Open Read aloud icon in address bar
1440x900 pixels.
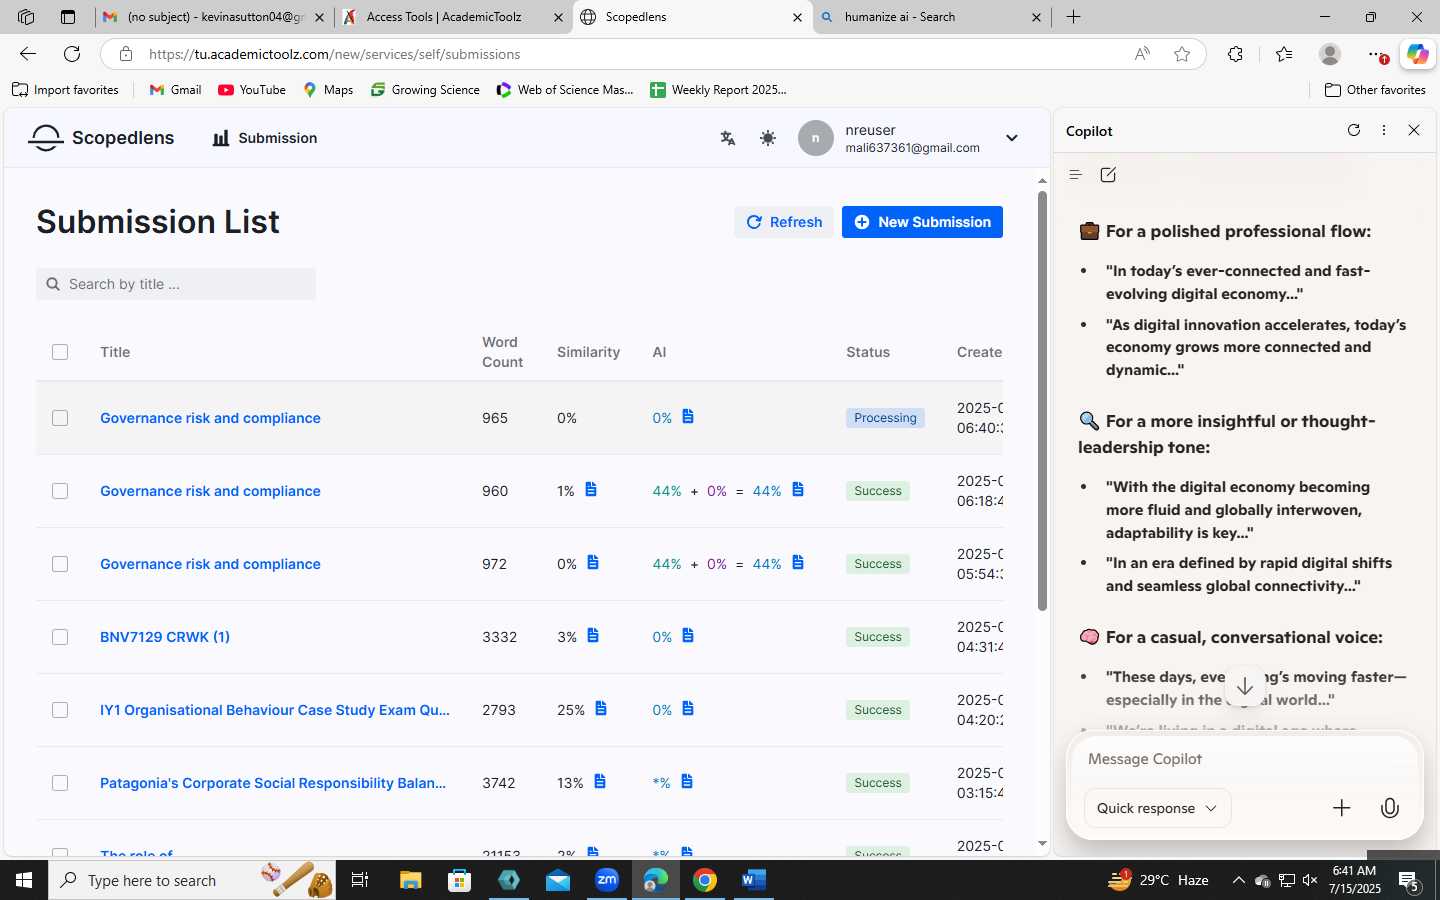click(1142, 54)
